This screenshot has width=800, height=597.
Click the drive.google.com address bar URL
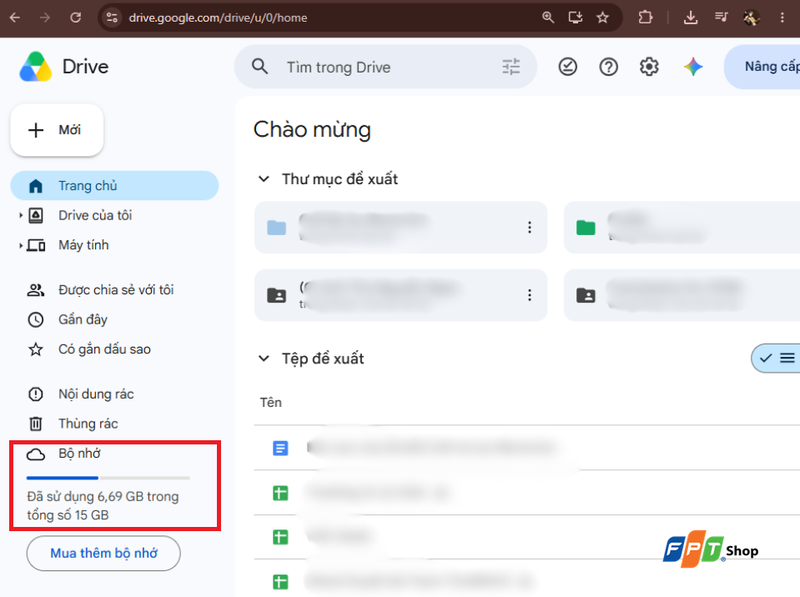click(218, 18)
